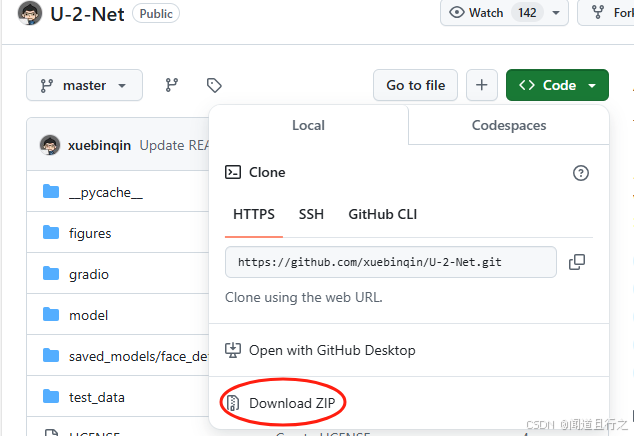Switch to the Codespaces tab
The width and height of the screenshot is (634, 436).
pyautogui.click(x=509, y=125)
